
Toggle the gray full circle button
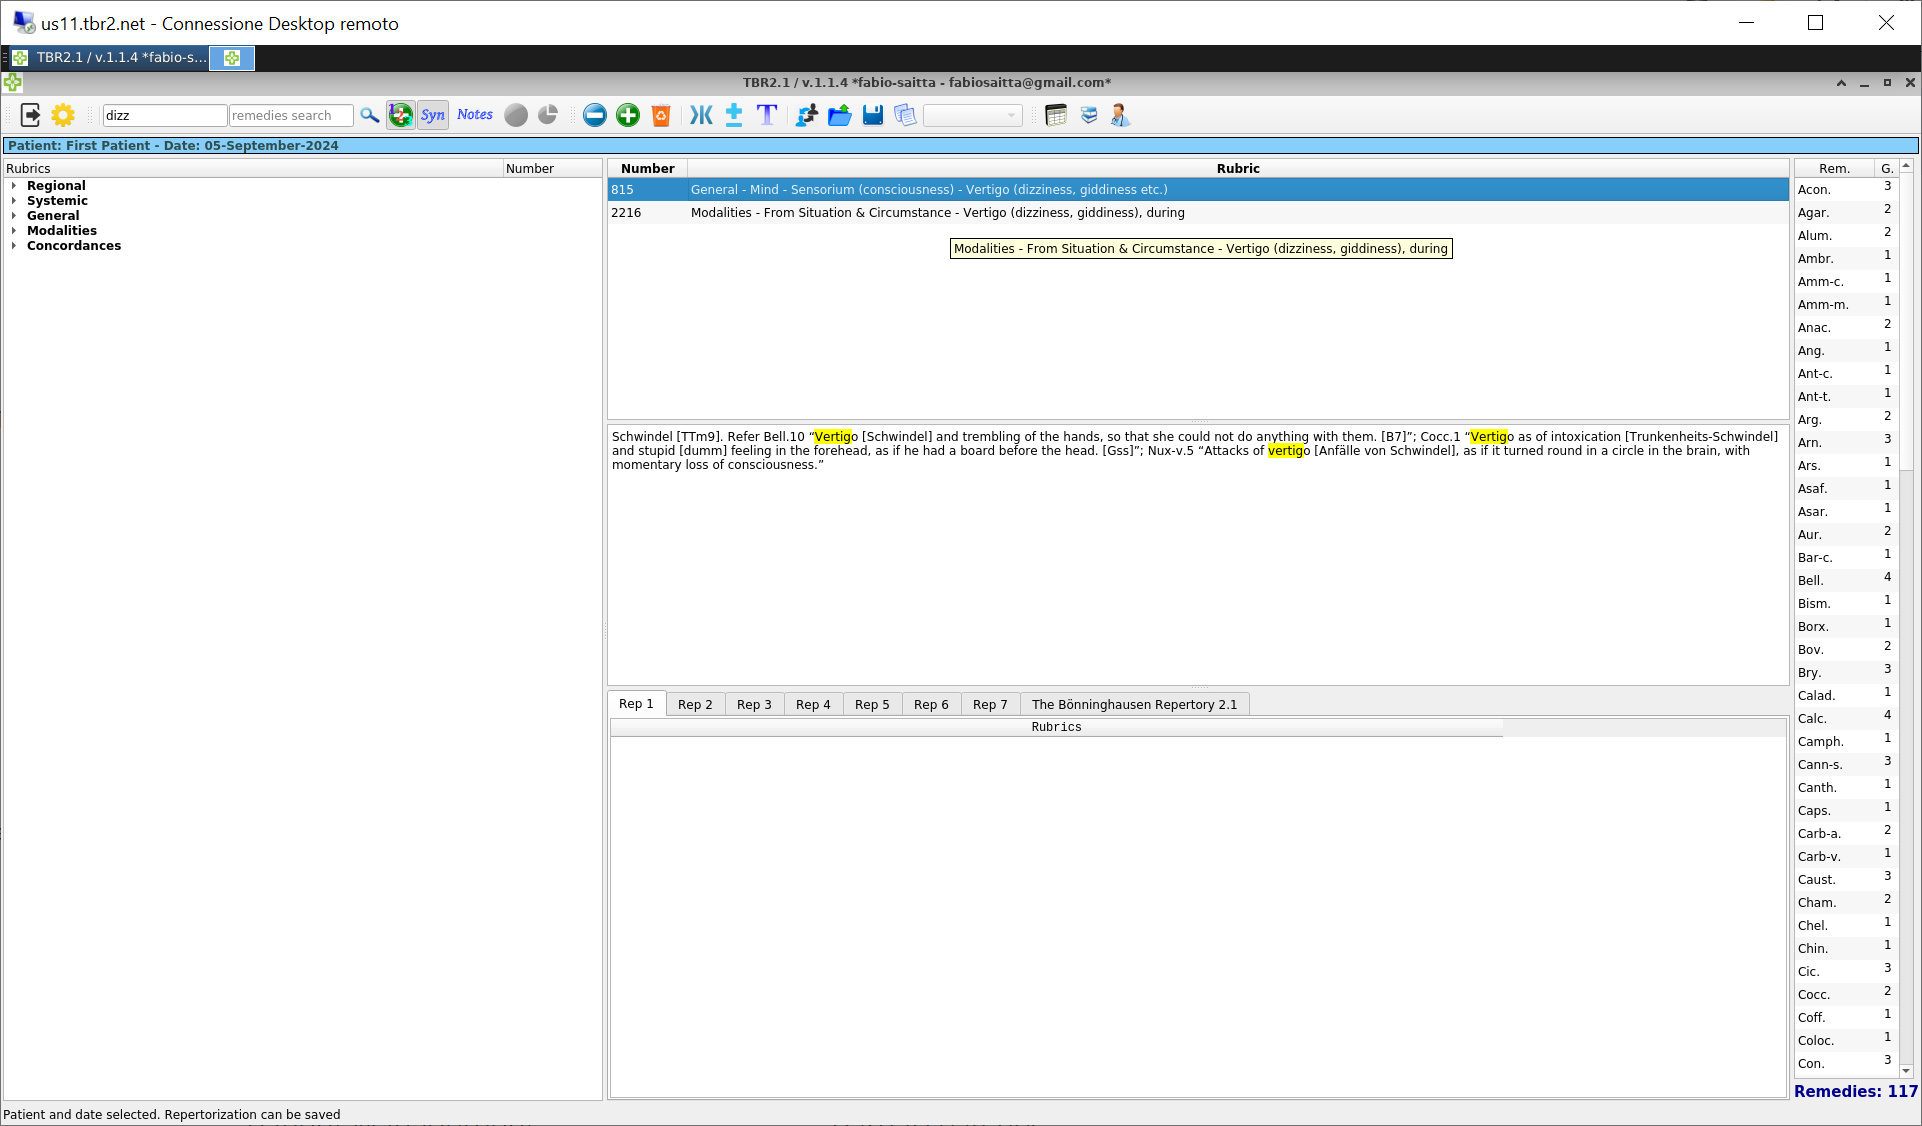pyautogui.click(x=516, y=115)
